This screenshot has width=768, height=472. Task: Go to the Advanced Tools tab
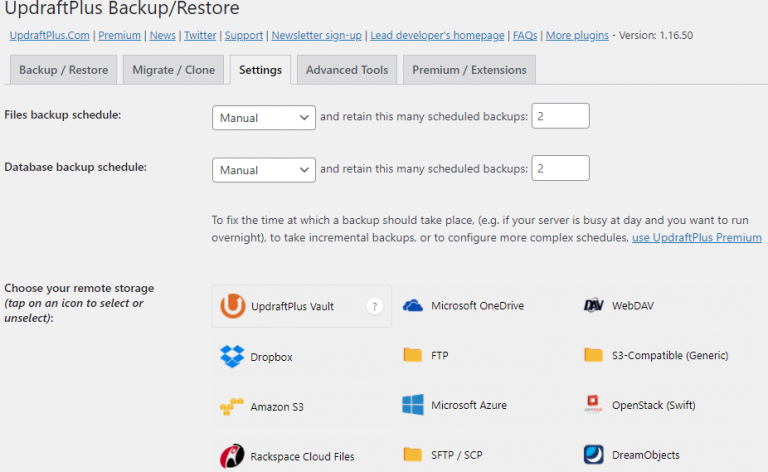347,70
